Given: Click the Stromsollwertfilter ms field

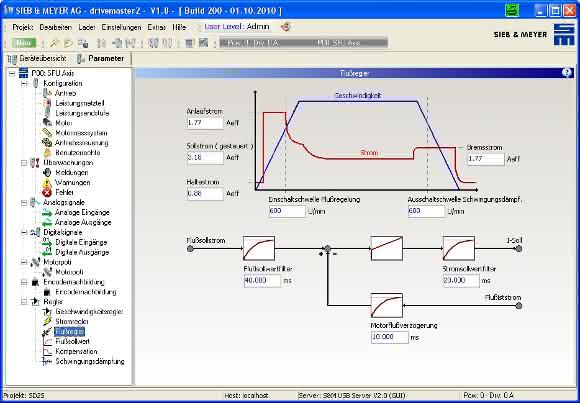Looking at the screenshot, I should click(x=461, y=281).
